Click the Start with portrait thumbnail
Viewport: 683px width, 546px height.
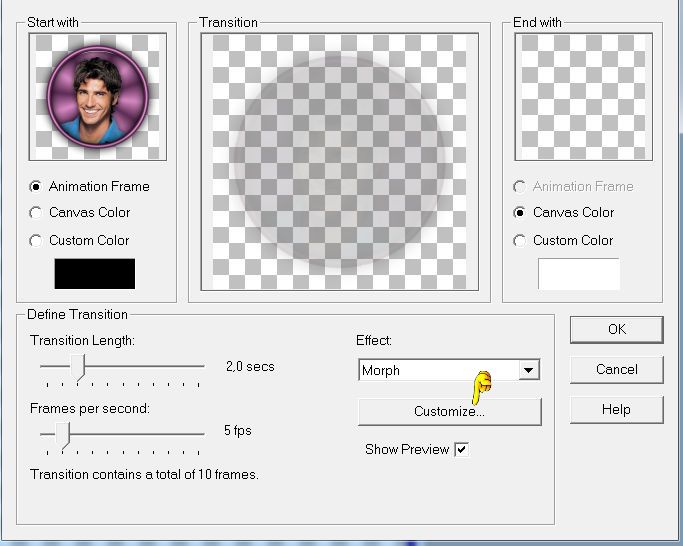(98, 97)
